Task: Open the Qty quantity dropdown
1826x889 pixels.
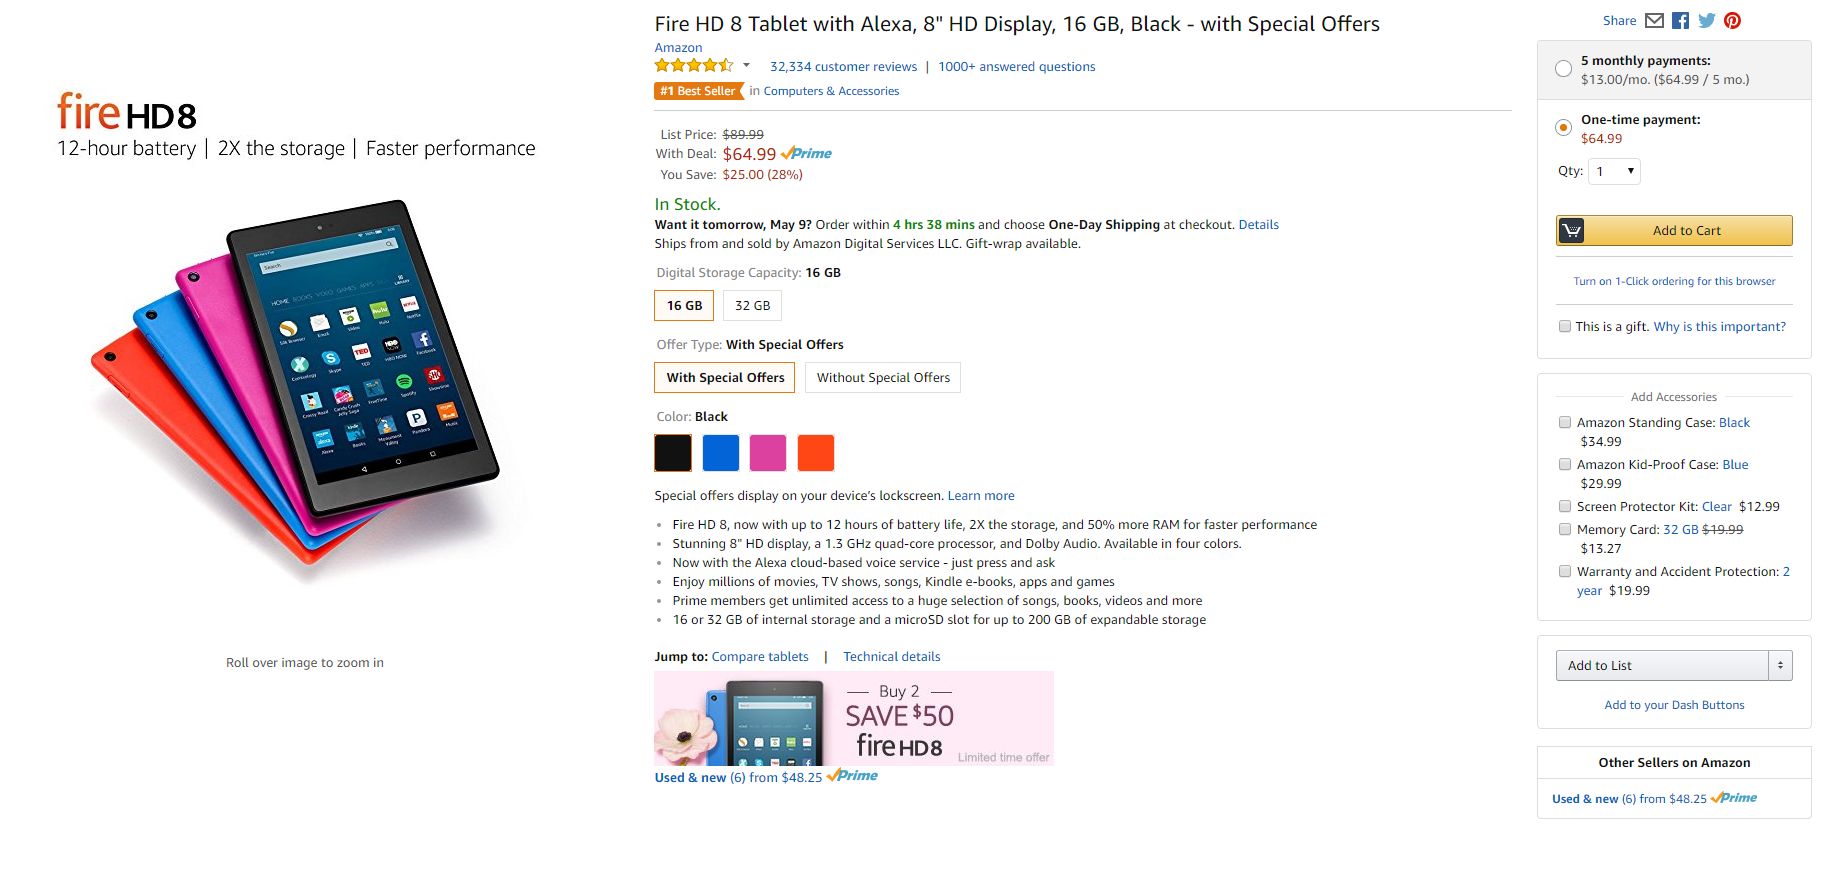Action: coord(1614,172)
